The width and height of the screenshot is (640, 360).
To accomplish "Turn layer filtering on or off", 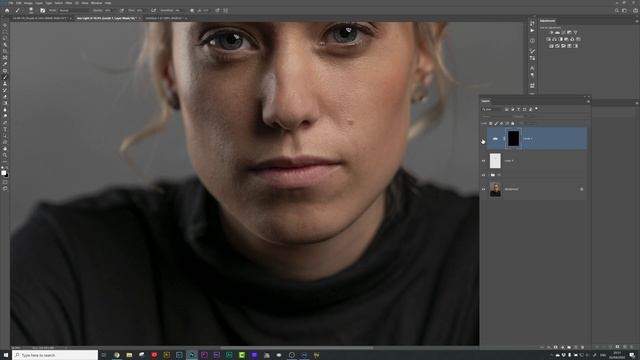I will [536, 109].
